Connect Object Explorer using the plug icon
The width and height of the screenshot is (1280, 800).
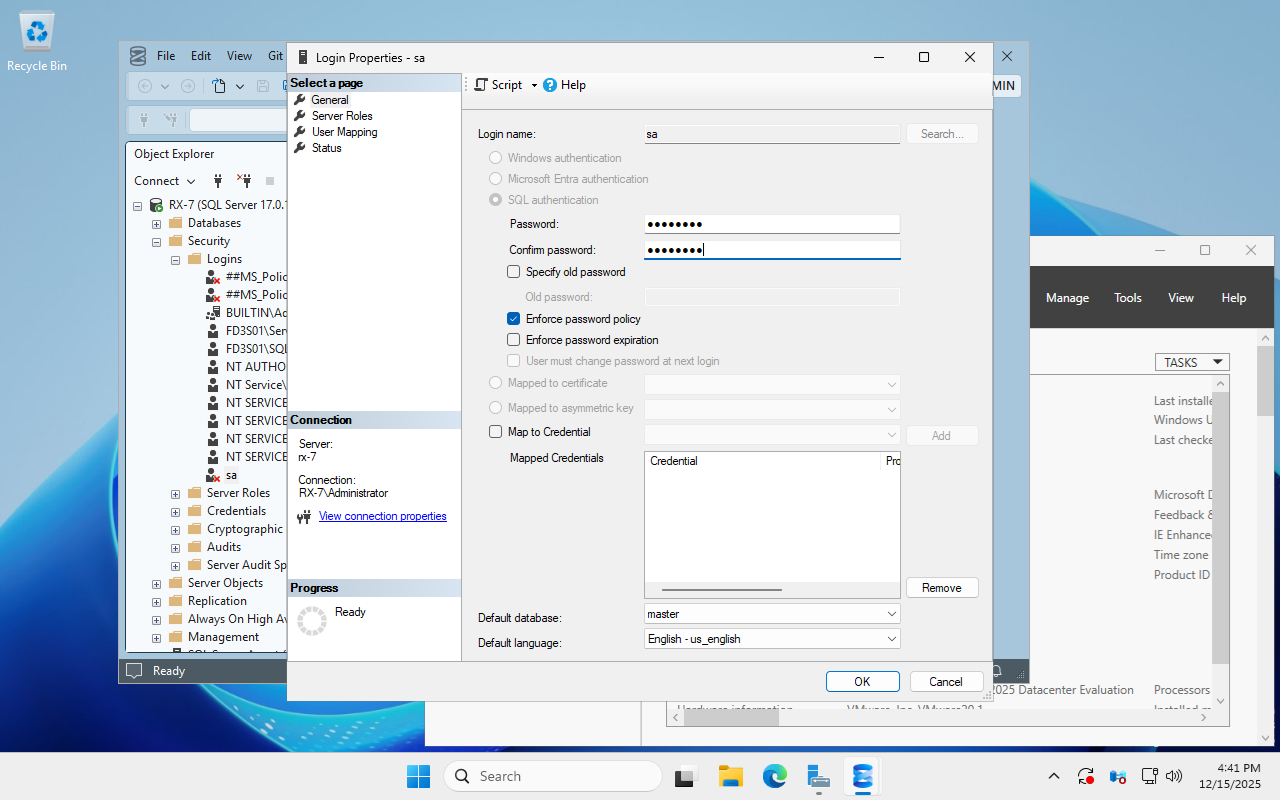point(217,181)
